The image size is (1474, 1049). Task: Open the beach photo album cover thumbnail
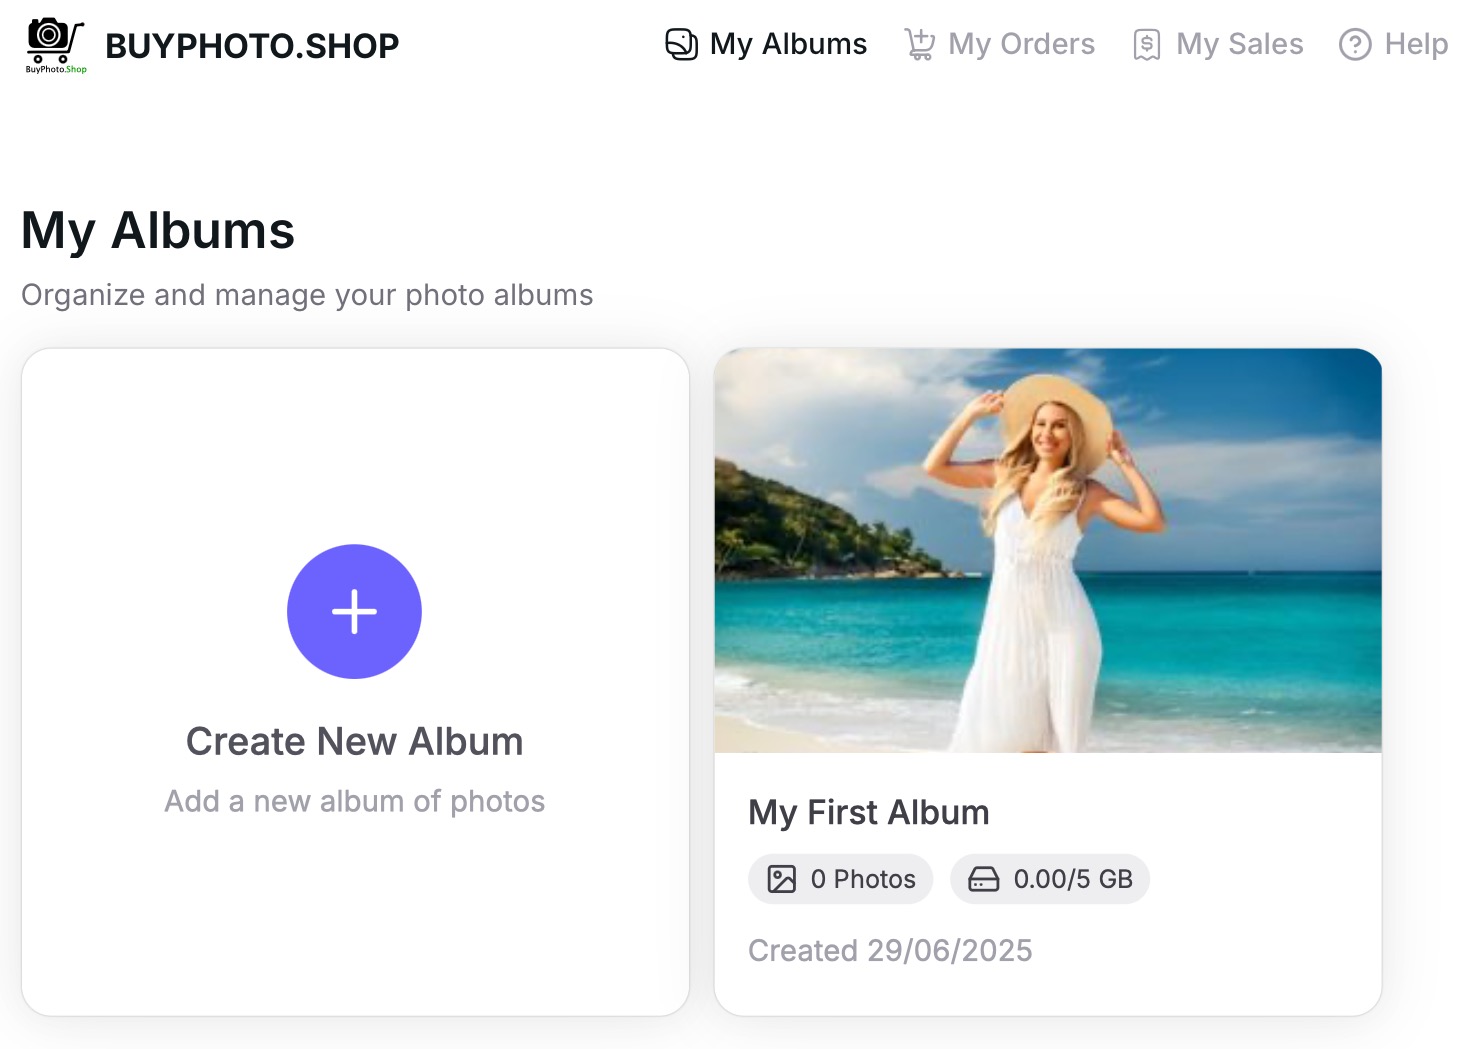(x=1048, y=550)
